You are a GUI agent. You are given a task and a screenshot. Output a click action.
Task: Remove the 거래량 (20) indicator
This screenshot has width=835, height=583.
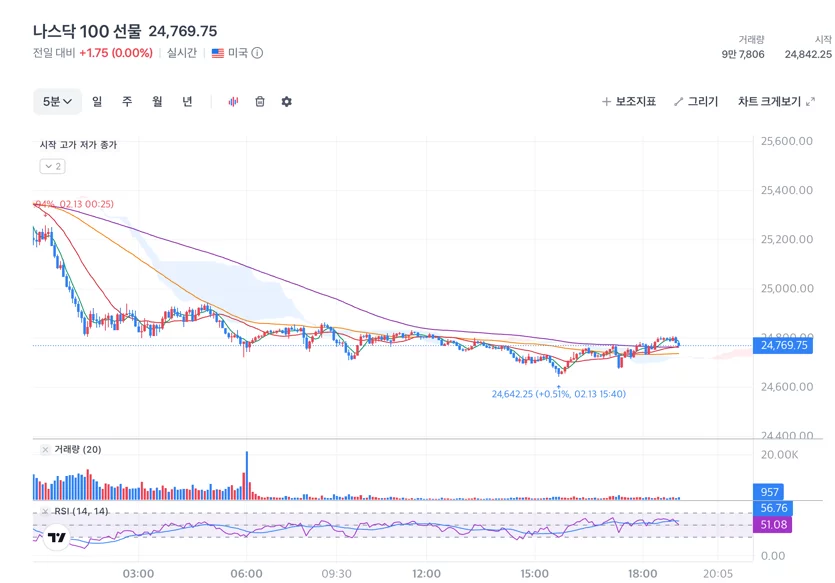click(x=45, y=450)
